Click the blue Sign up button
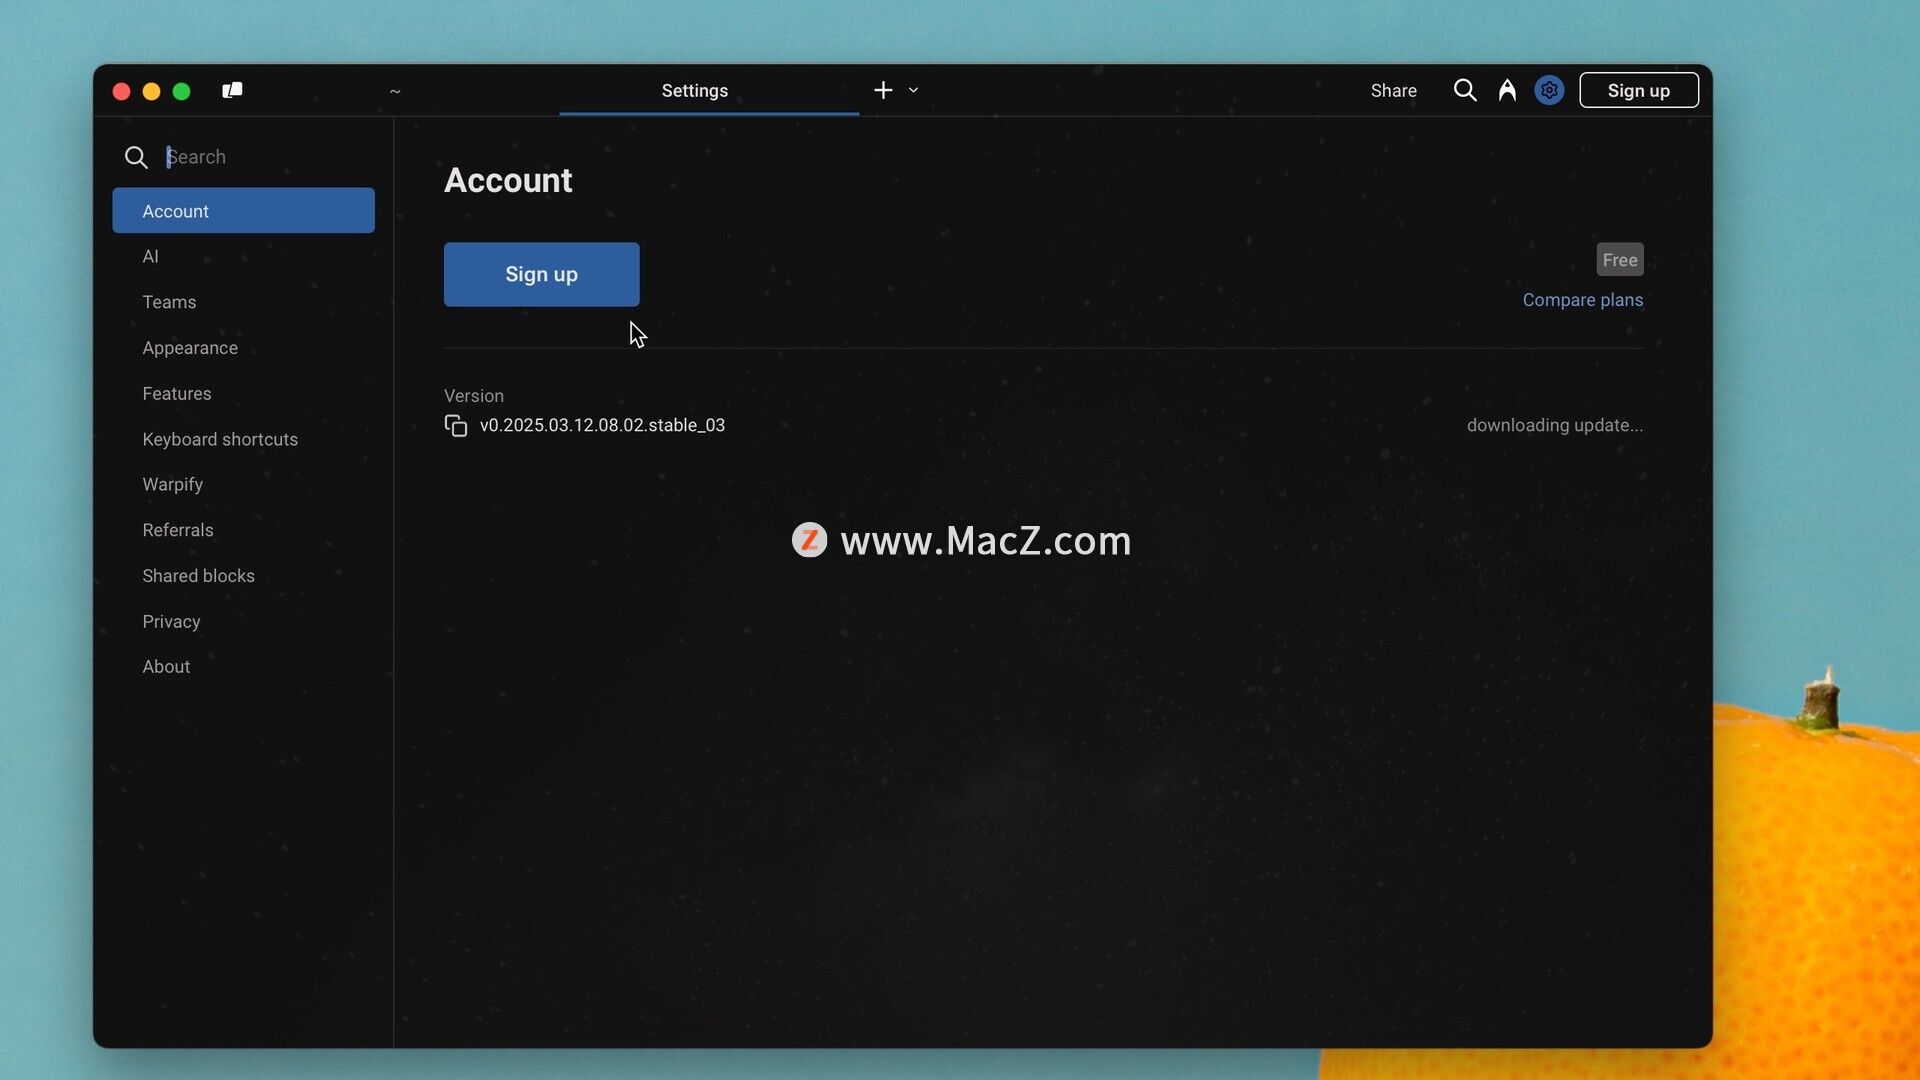The image size is (1920, 1080). tap(541, 274)
